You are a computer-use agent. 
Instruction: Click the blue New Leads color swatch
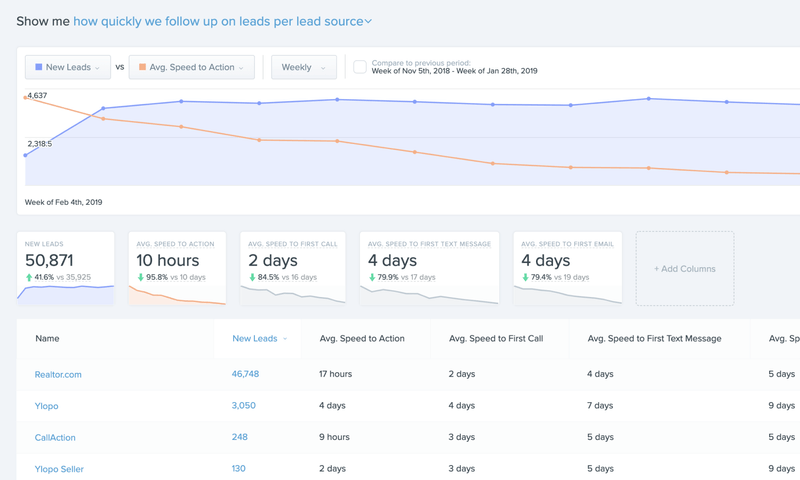38,67
